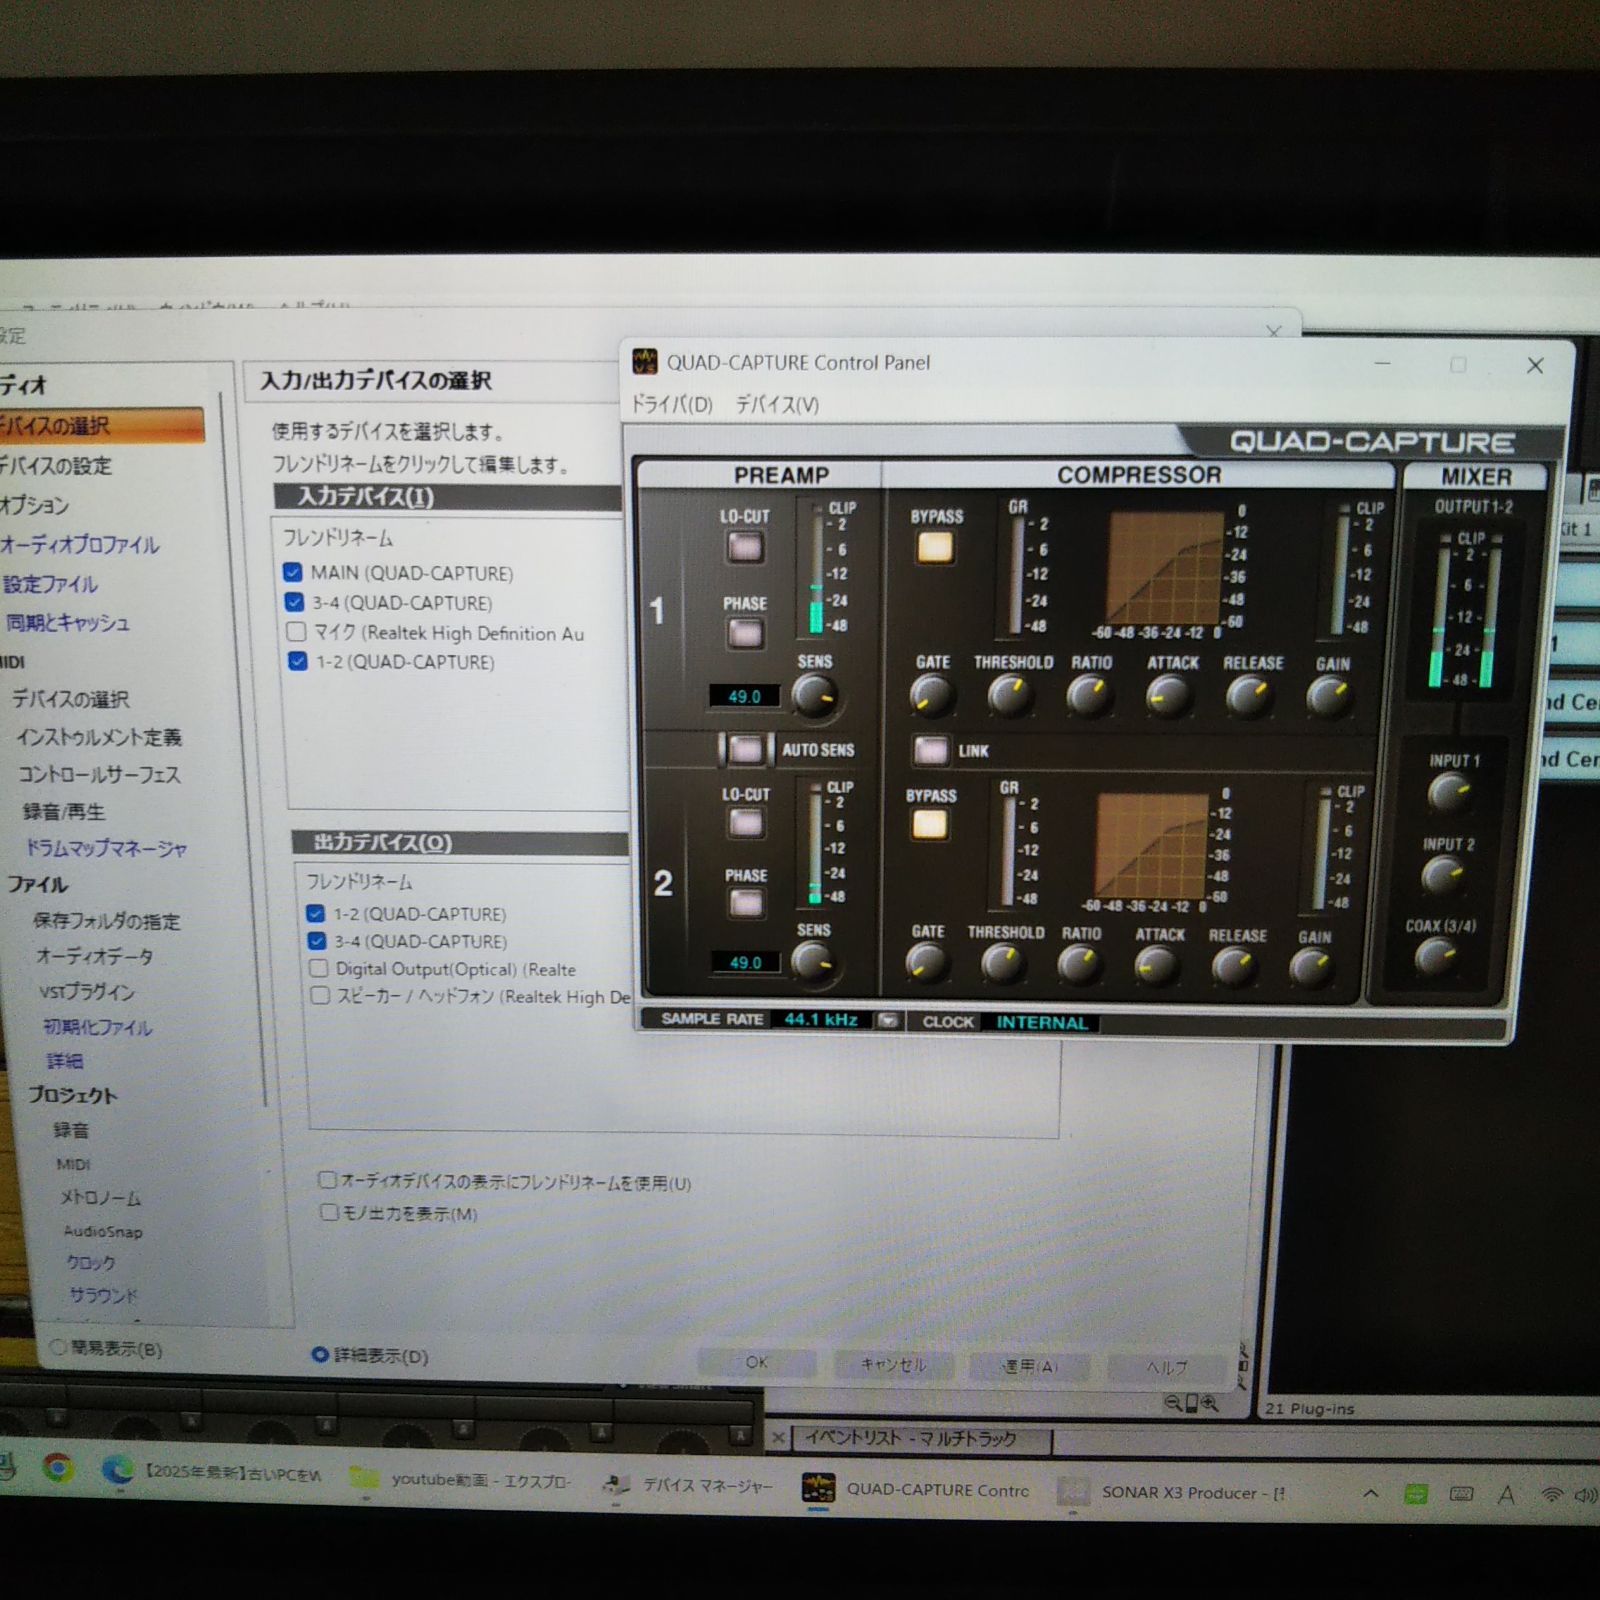Check Digital Output(Optical) output device

[x=319, y=968]
